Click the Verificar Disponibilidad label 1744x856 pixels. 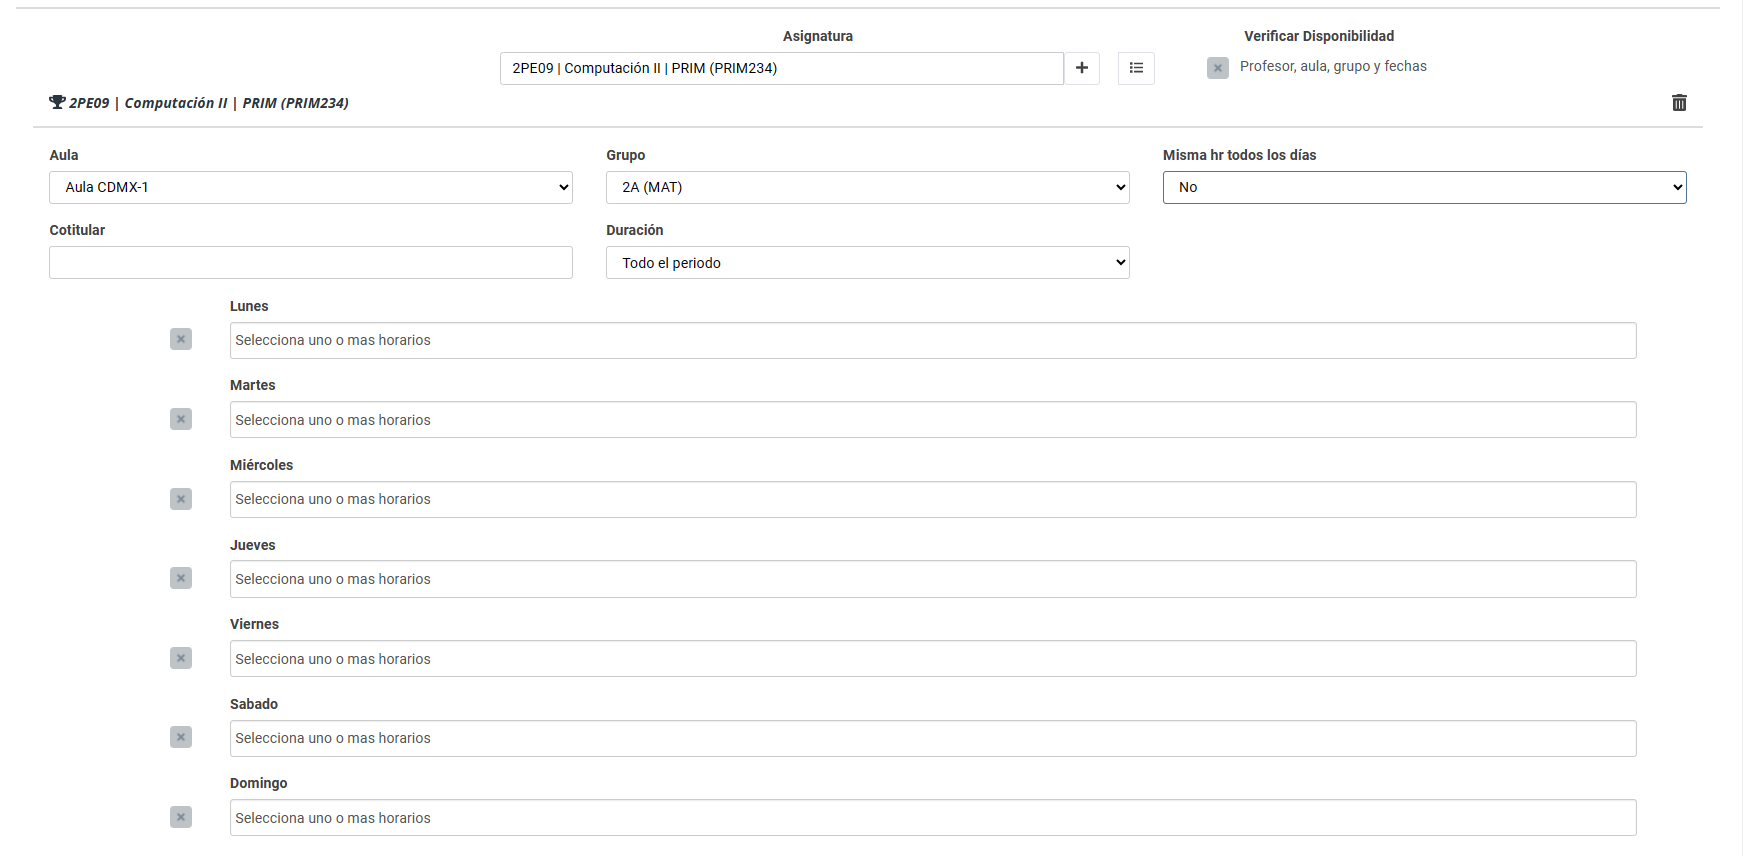1319,36
